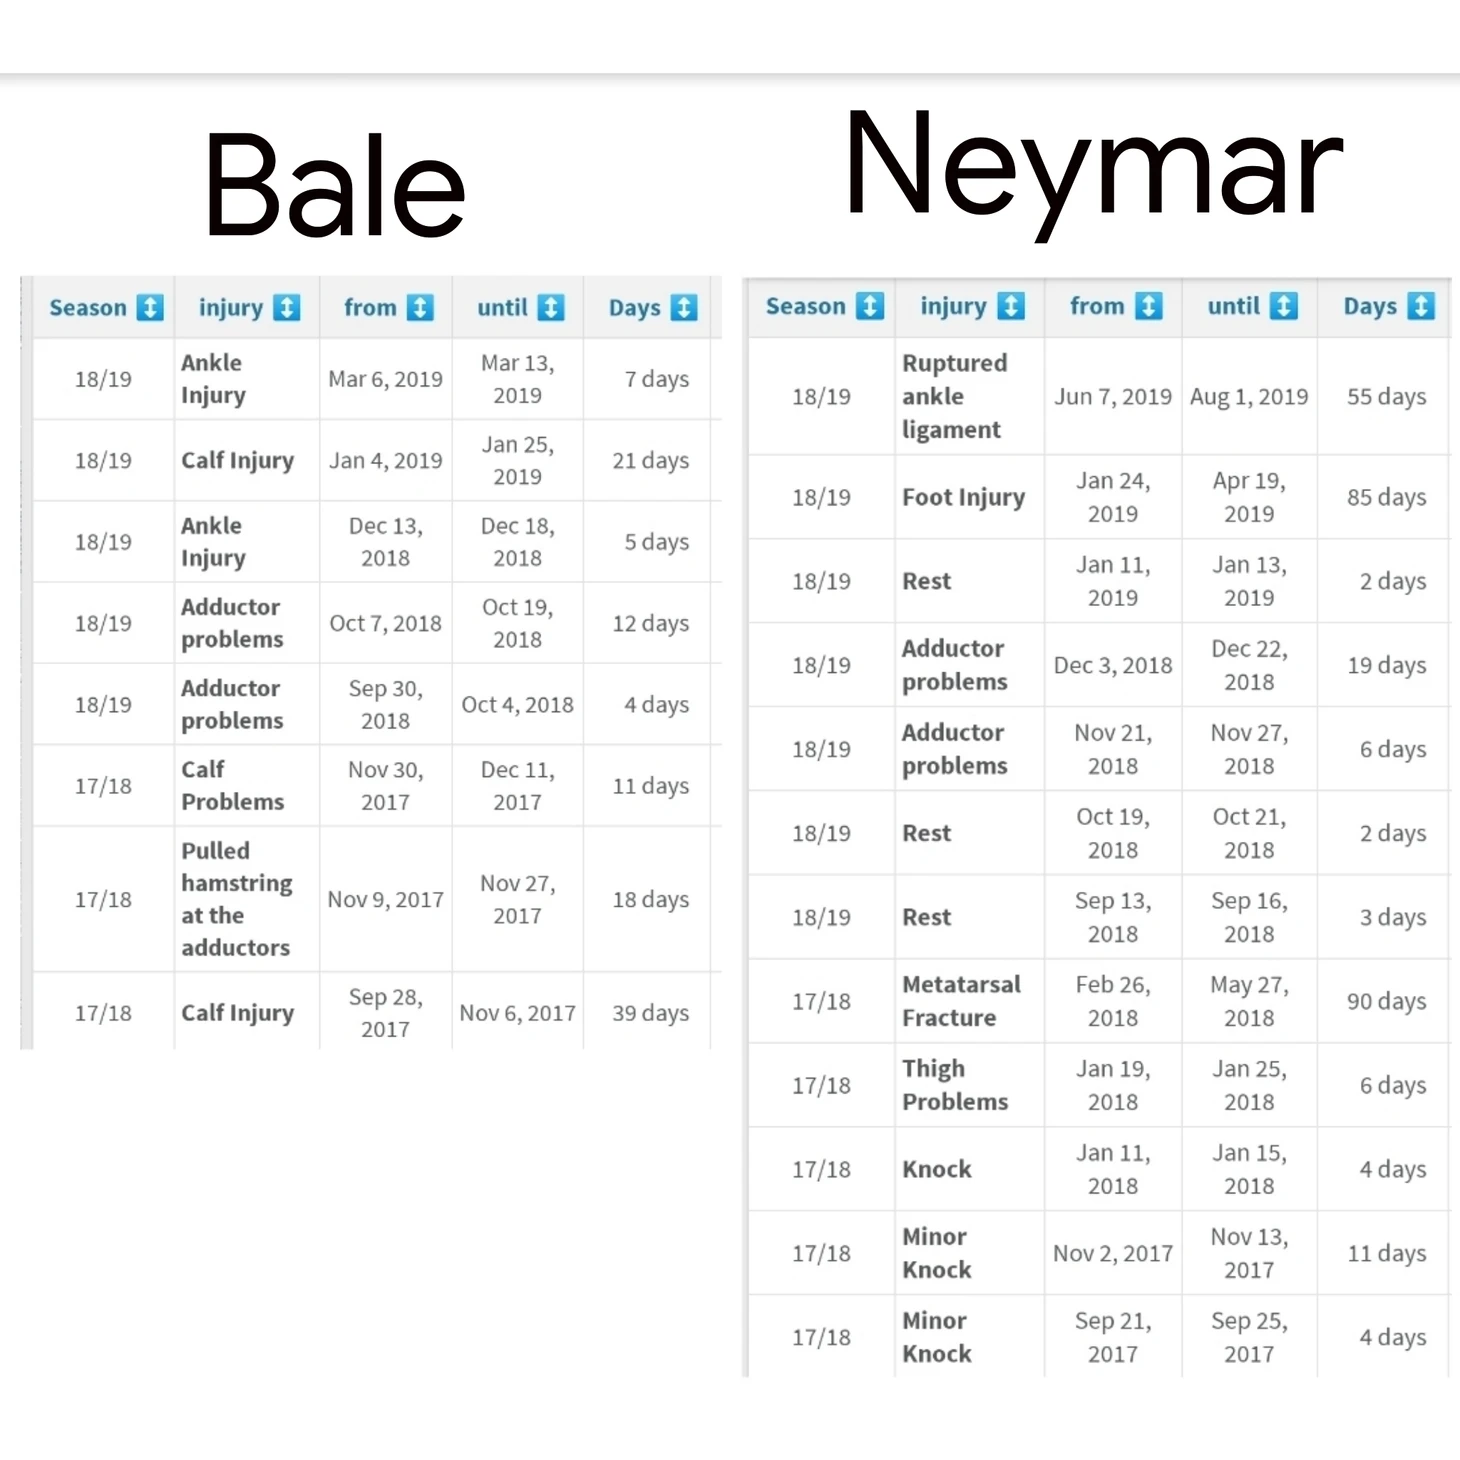The height and width of the screenshot is (1460, 1460).
Task: Select Bale's Pulled hamstring at the adductors entry
Action: tap(237, 899)
